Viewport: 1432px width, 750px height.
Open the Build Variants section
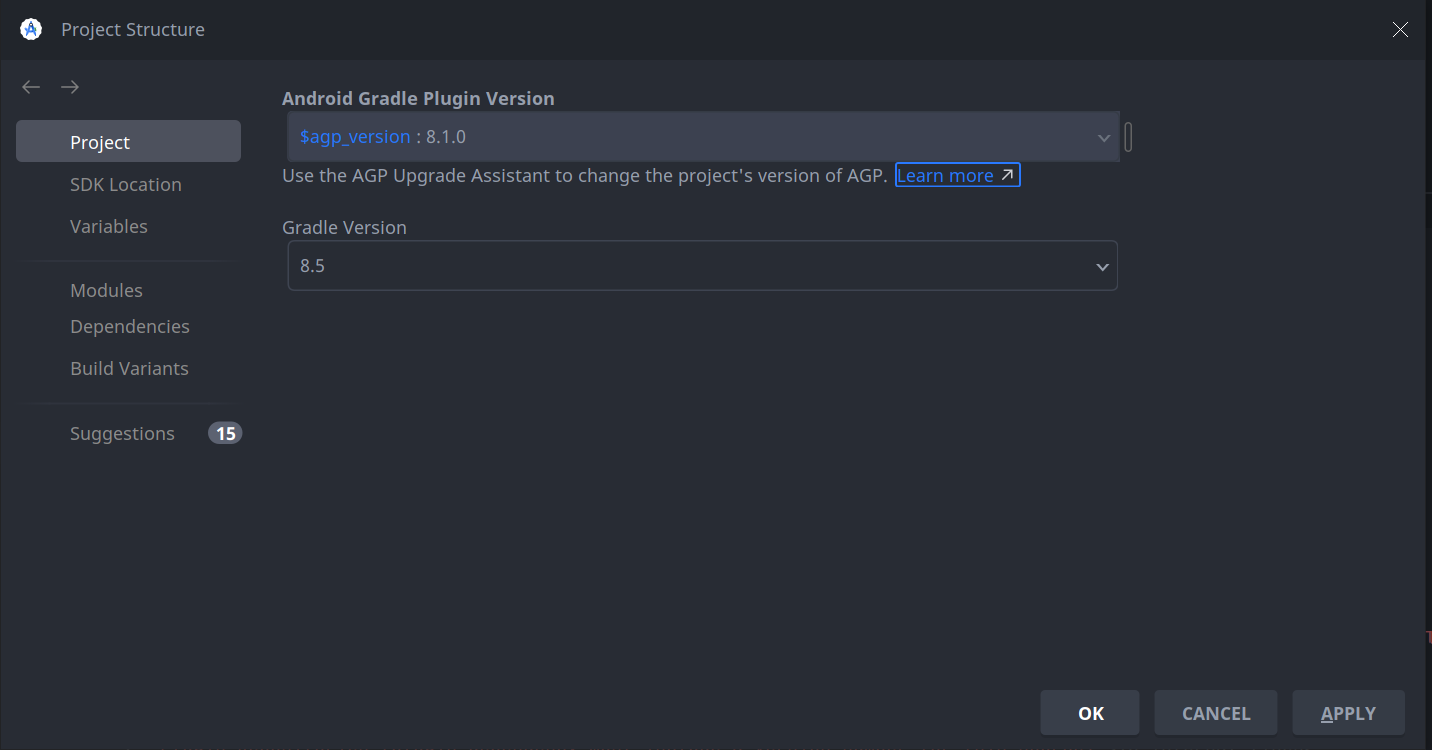tap(129, 369)
